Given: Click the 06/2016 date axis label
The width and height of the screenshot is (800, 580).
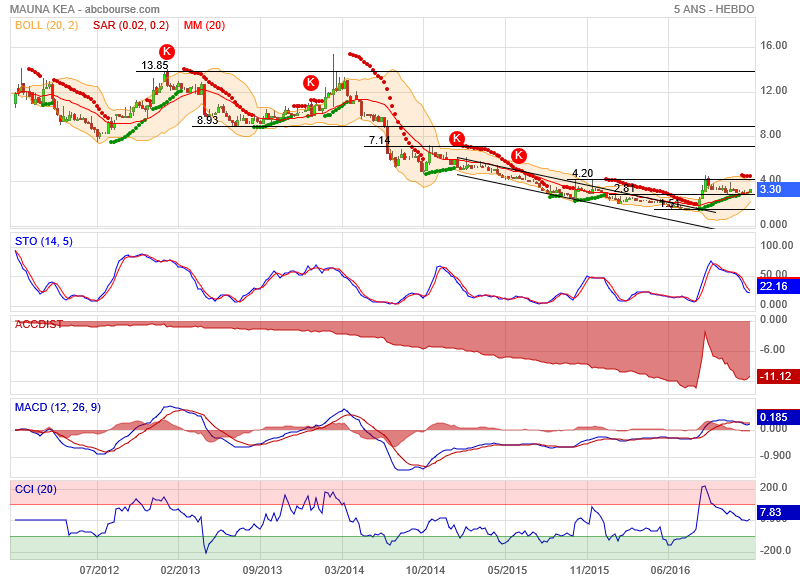Looking at the screenshot, I should (670, 570).
